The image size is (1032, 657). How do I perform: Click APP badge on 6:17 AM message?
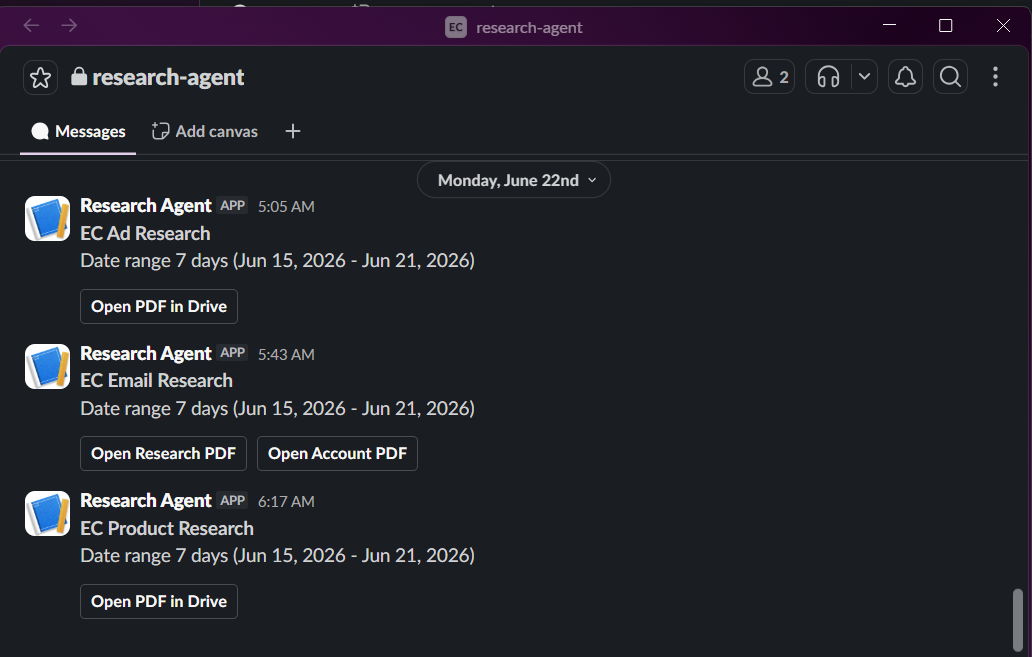point(232,500)
